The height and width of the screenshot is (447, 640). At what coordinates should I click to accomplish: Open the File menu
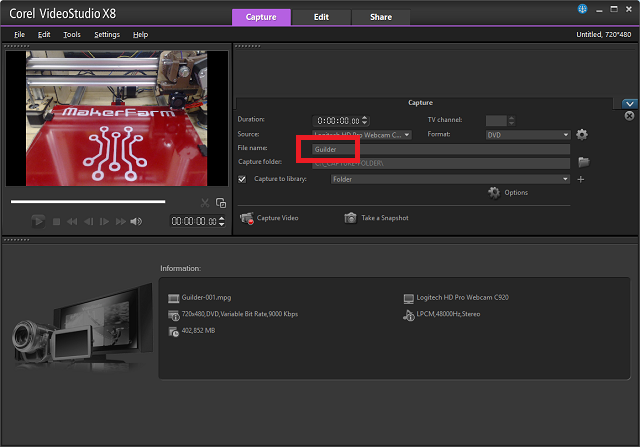(x=19, y=35)
